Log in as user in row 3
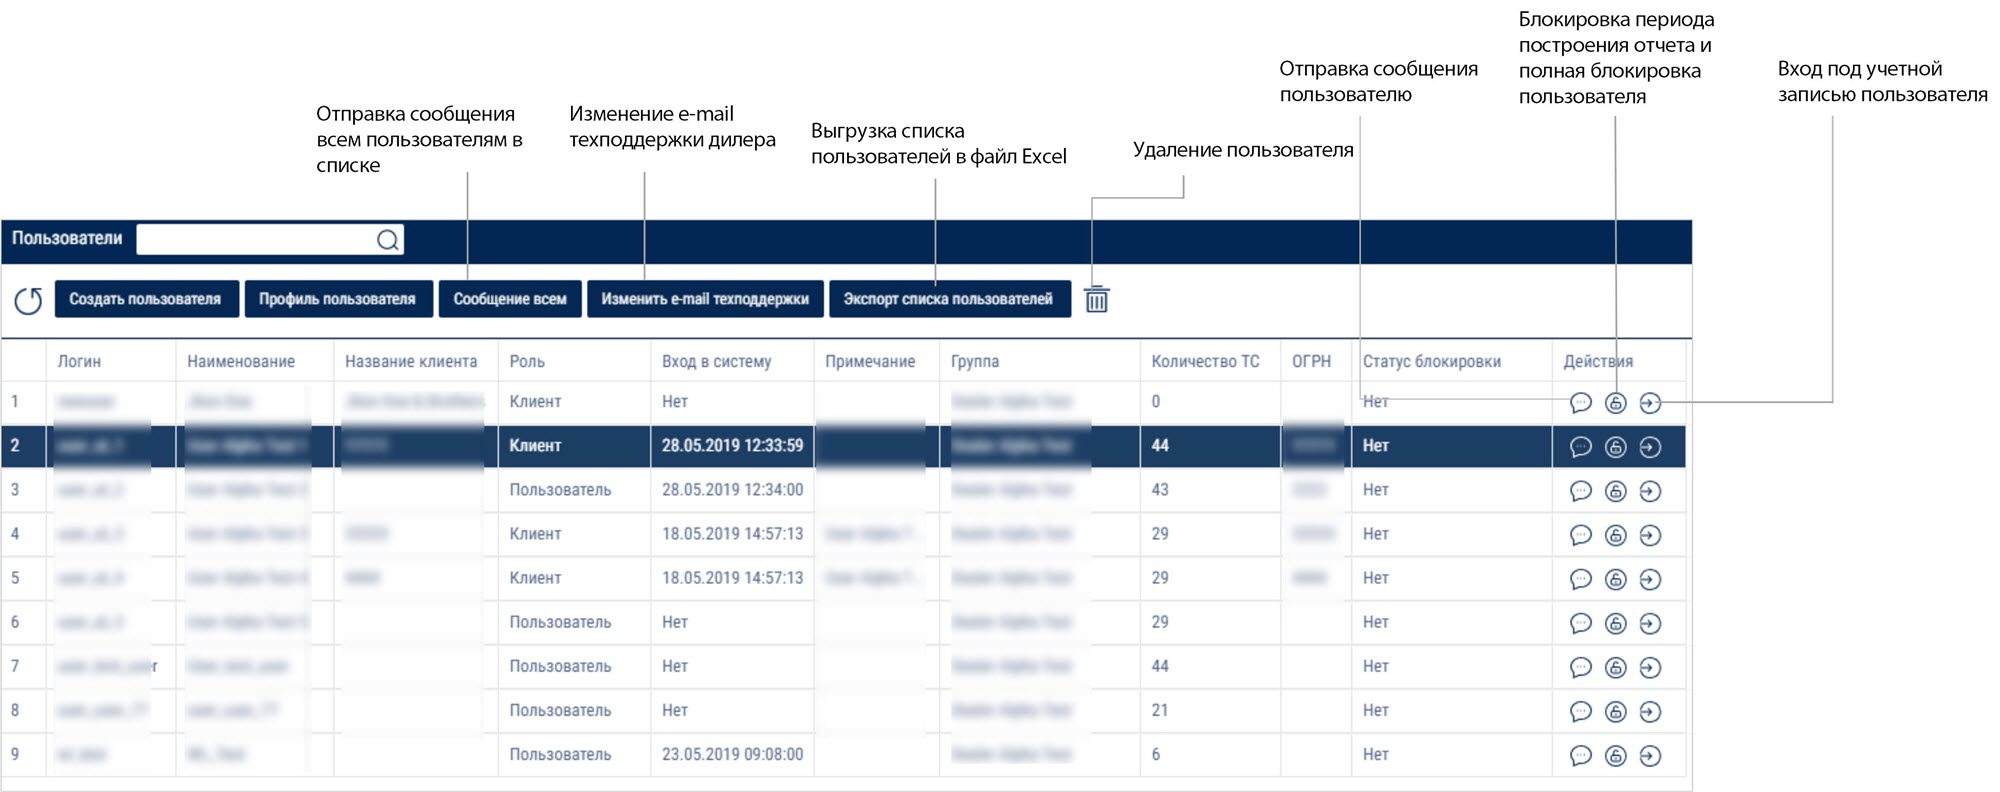Screen dimensions: 2000x792 pyautogui.click(x=1650, y=491)
